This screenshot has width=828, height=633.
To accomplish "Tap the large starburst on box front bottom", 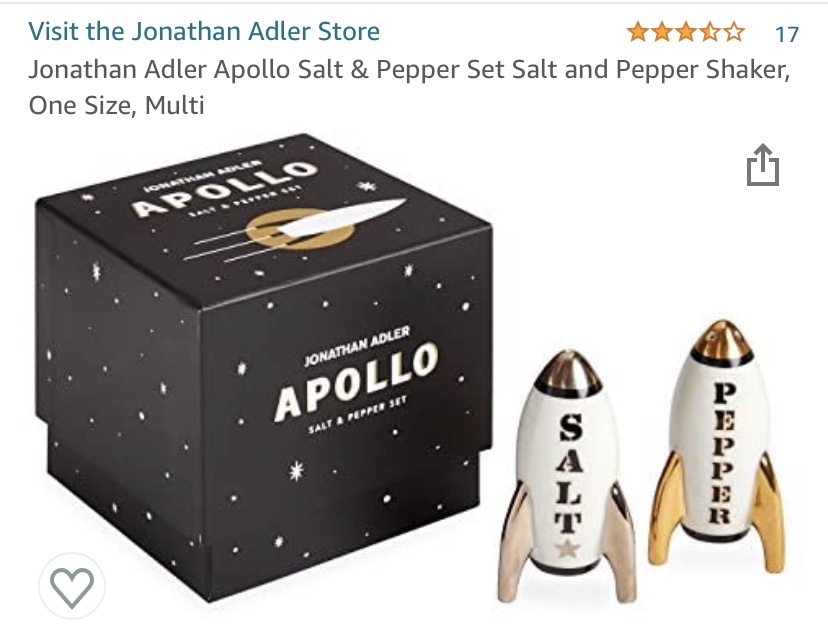I will (297, 470).
